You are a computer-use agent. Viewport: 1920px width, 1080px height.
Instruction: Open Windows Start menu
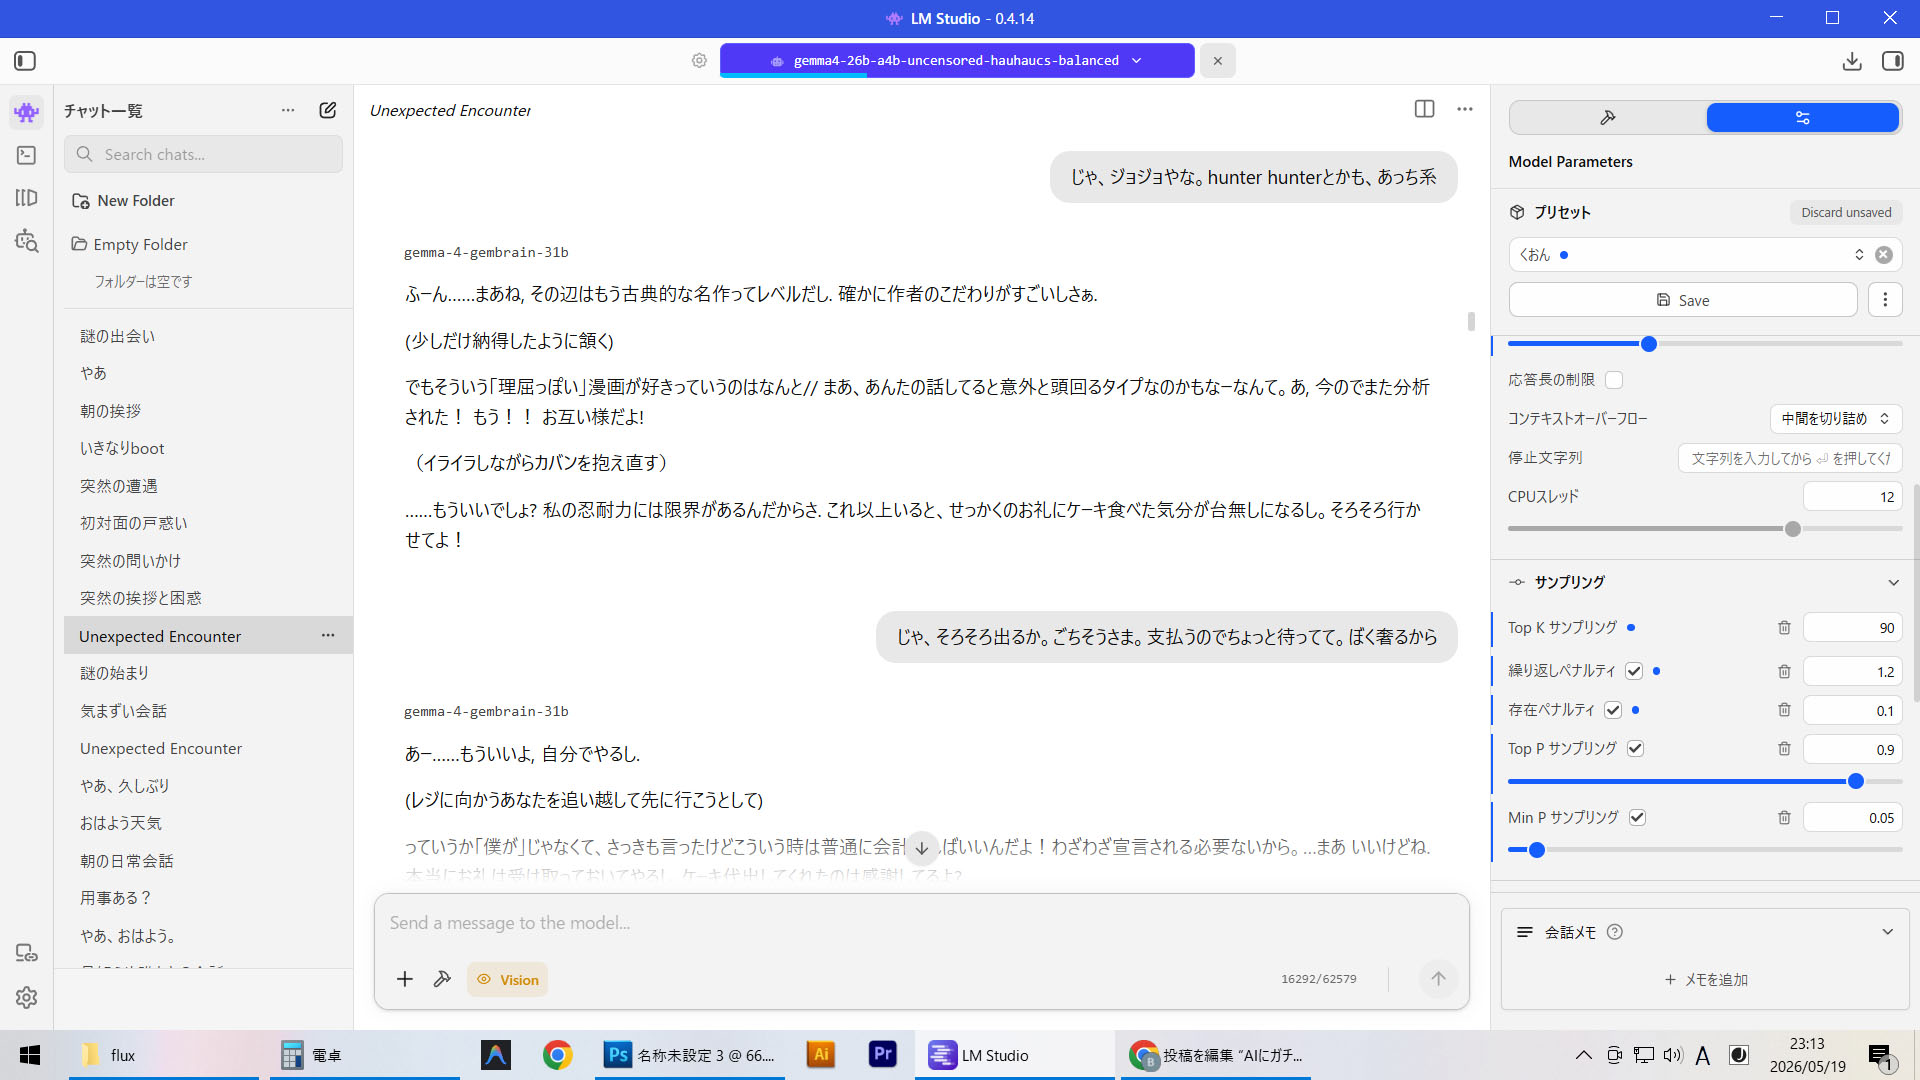click(x=30, y=1055)
